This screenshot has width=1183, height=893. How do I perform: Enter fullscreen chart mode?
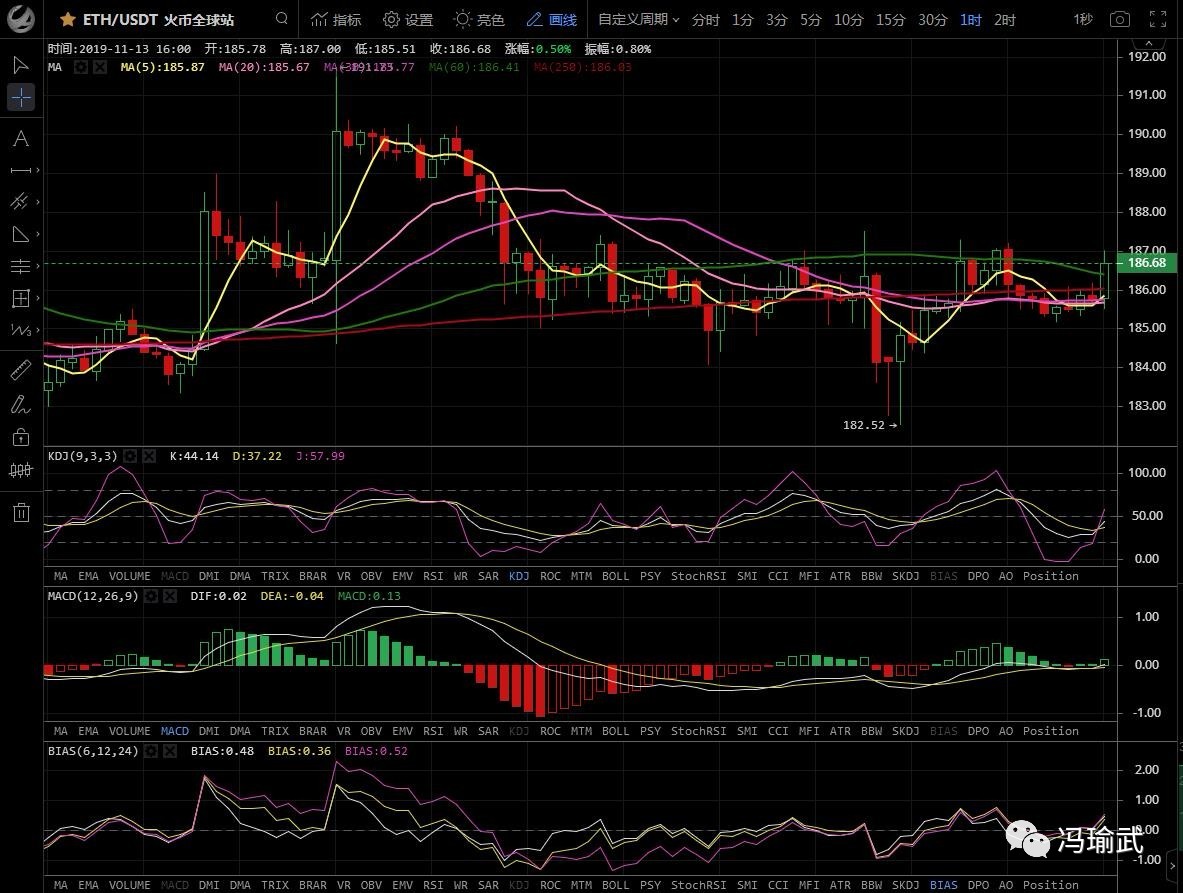click(x=1157, y=19)
